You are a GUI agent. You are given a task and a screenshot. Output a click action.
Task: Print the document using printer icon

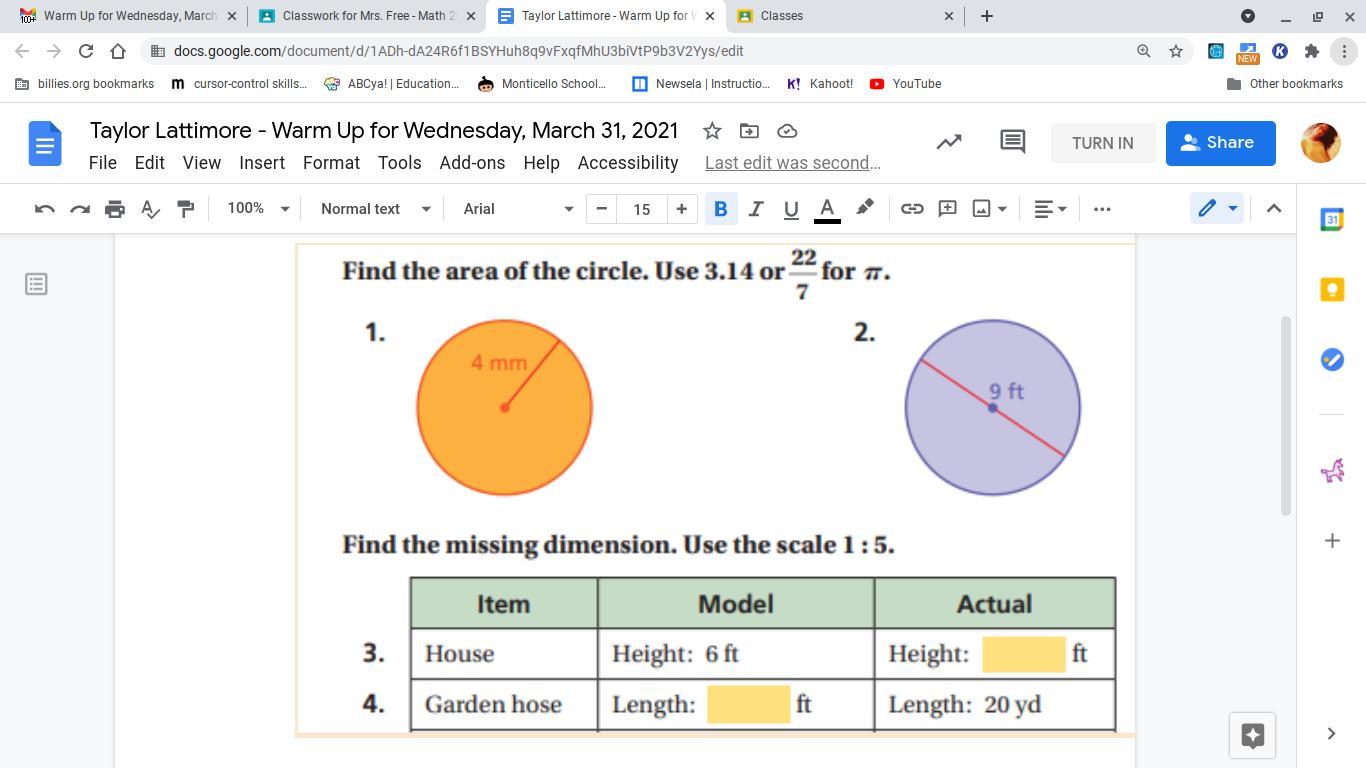[x=115, y=209]
